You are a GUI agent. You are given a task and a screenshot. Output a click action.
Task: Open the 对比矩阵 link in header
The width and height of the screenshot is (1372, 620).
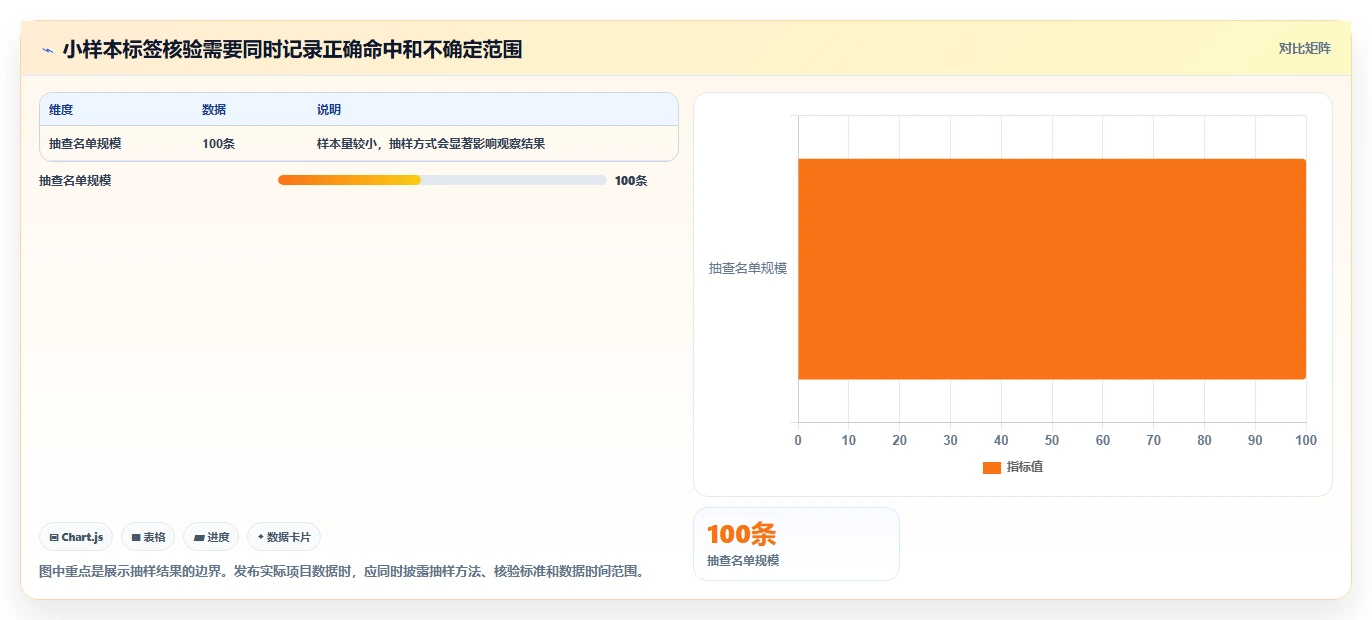tap(1304, 48)
